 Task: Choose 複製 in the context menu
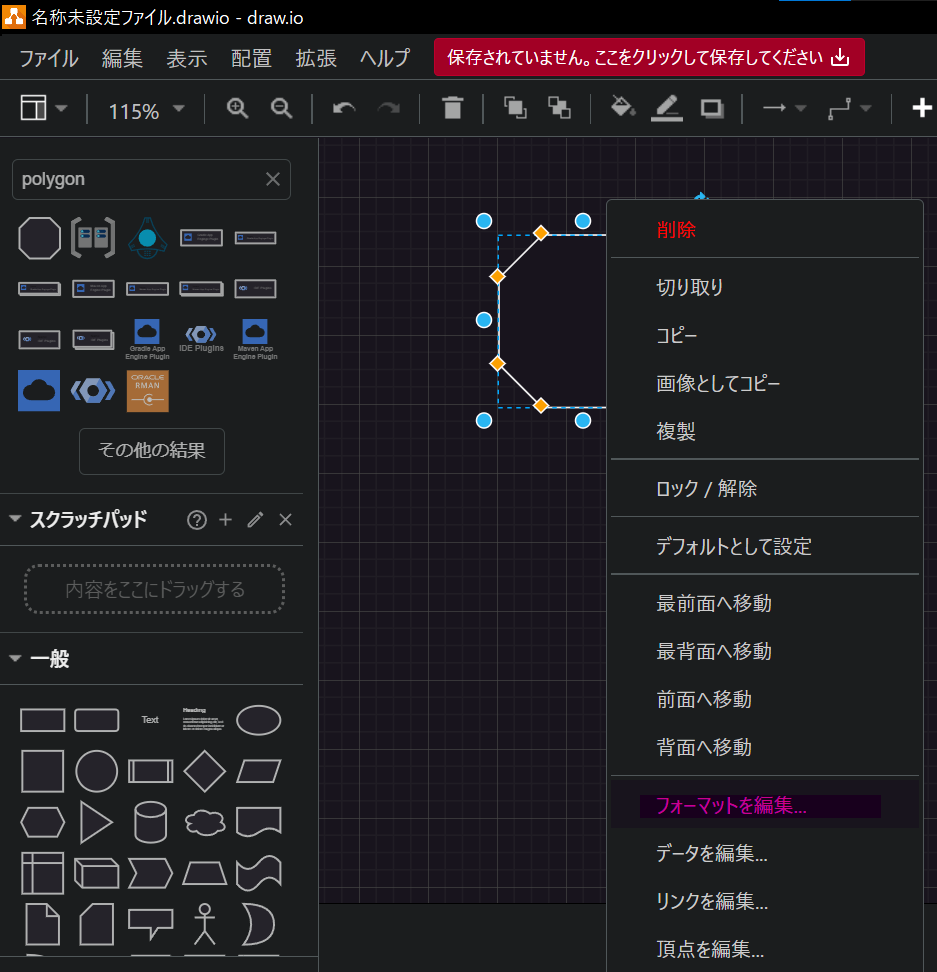[765, 431]
